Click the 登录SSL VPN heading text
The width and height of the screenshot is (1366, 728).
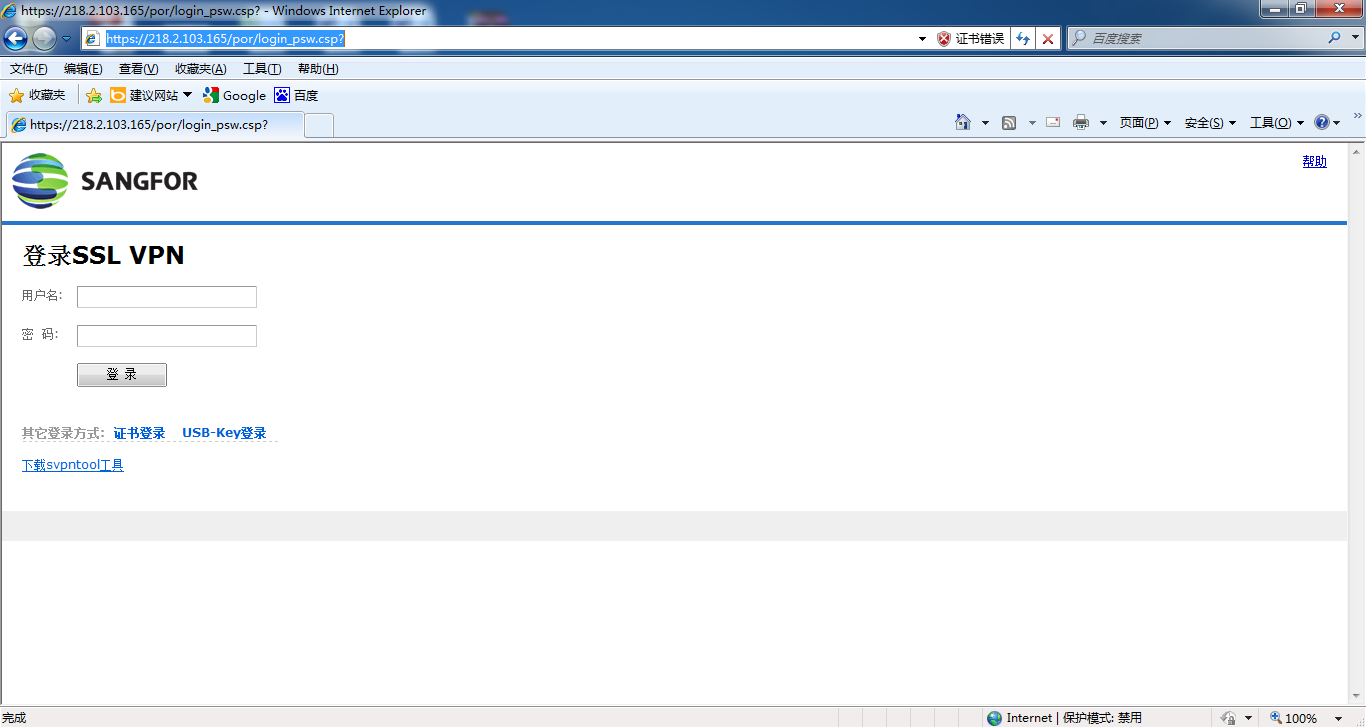coord(103,255)
